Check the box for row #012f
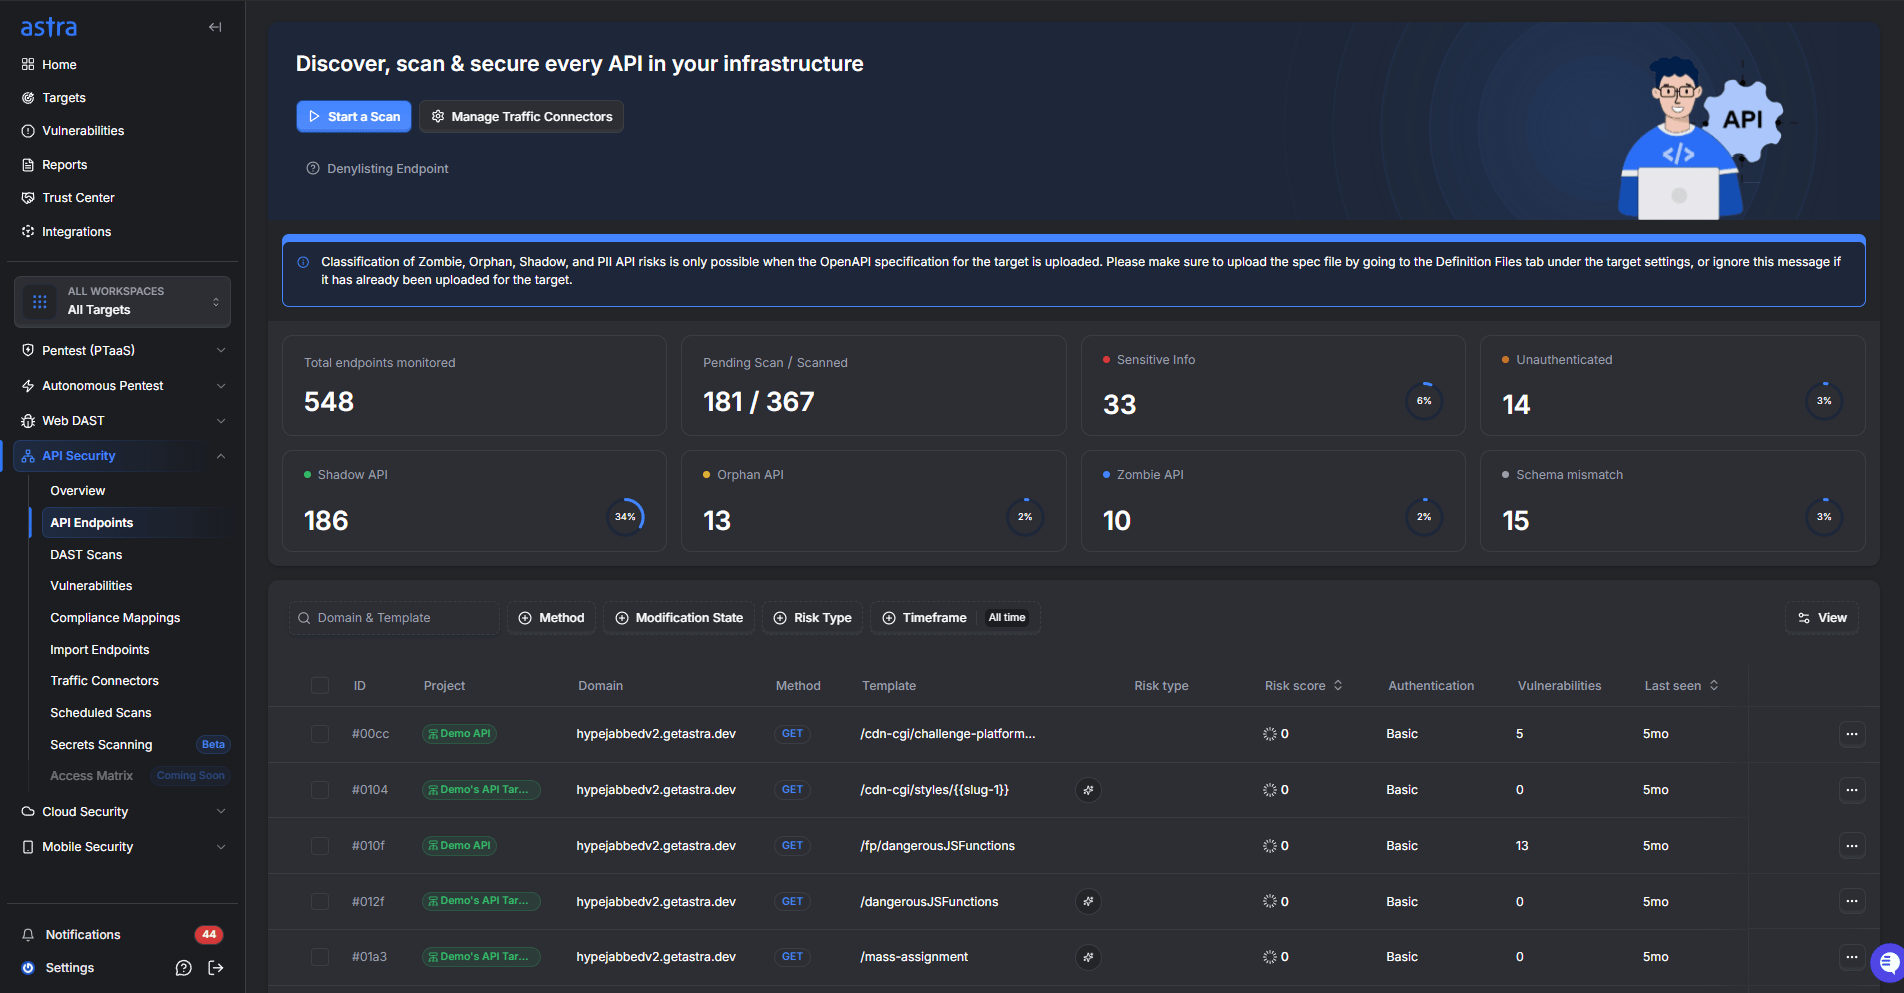The image size is (1904, 993). click(320, 902)
